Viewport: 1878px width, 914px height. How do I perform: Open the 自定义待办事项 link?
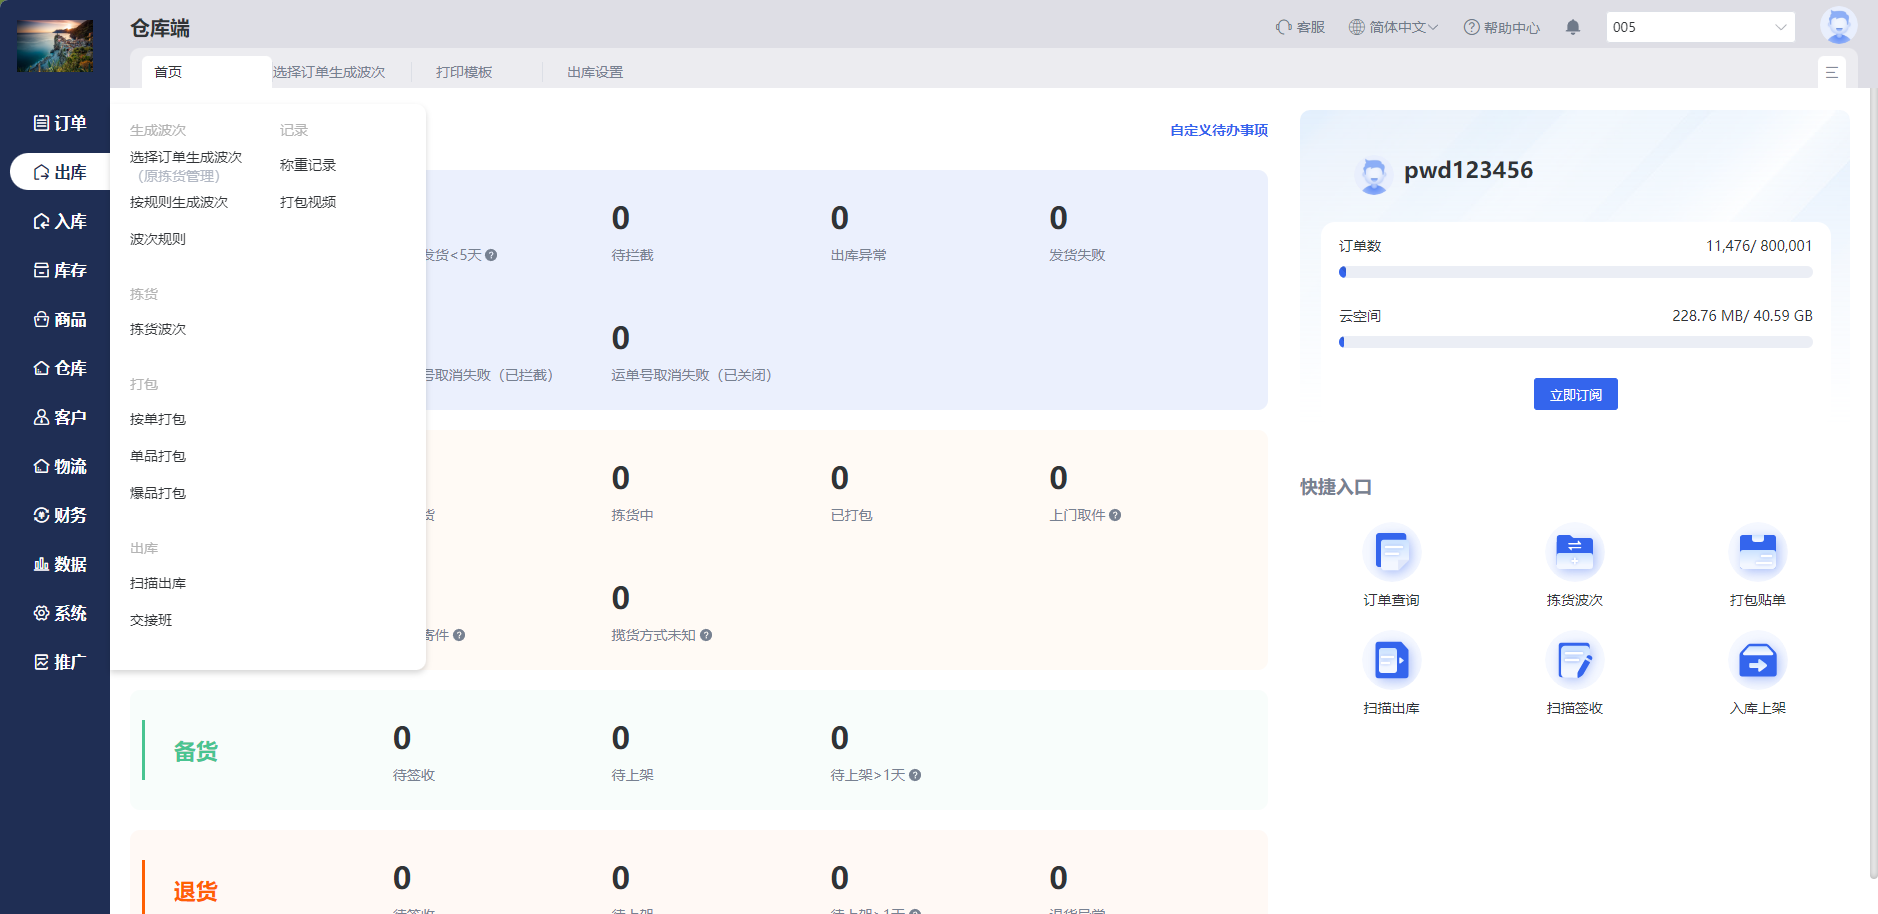1218,130
